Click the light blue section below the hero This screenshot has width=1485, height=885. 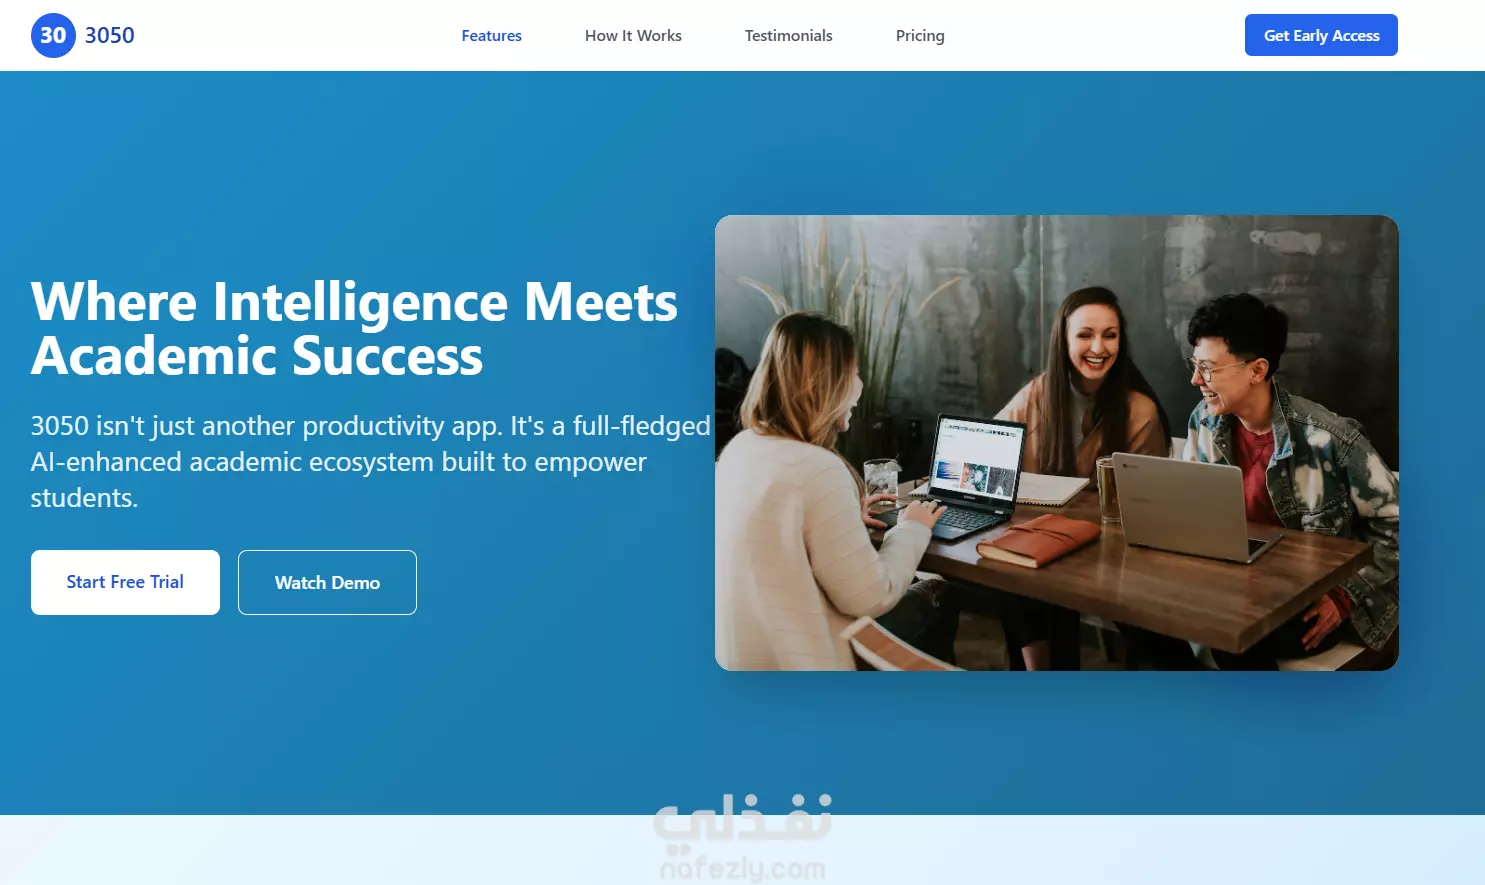coord(742,850)
